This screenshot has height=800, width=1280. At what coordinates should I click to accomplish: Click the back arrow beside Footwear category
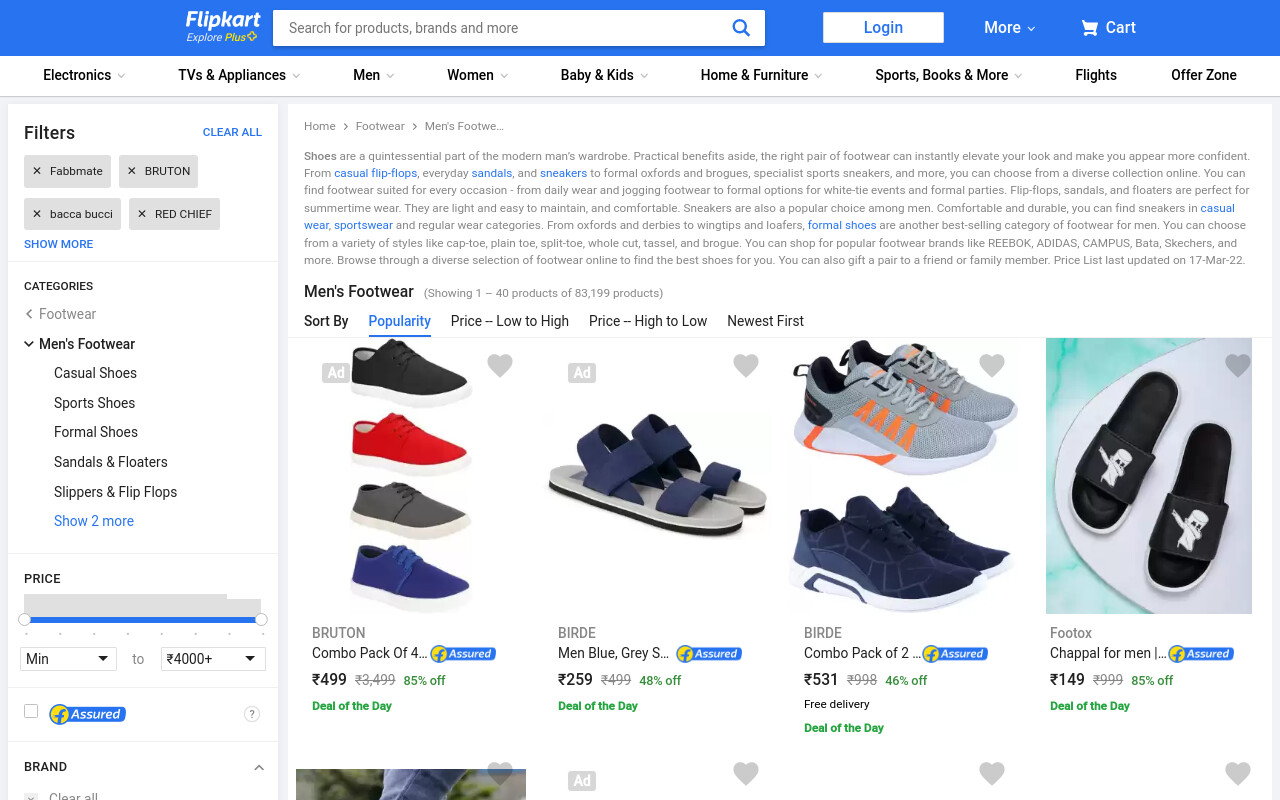pos(29,314)
